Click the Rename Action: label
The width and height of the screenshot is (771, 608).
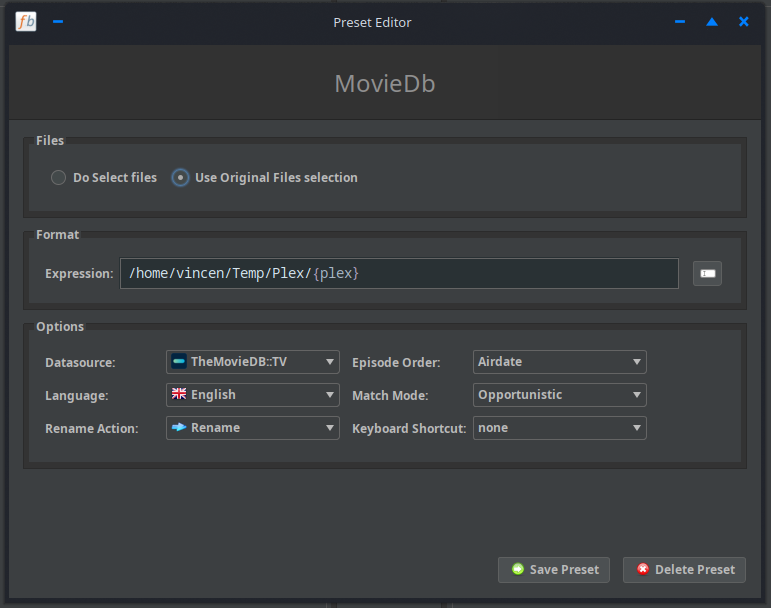[92, 429]
